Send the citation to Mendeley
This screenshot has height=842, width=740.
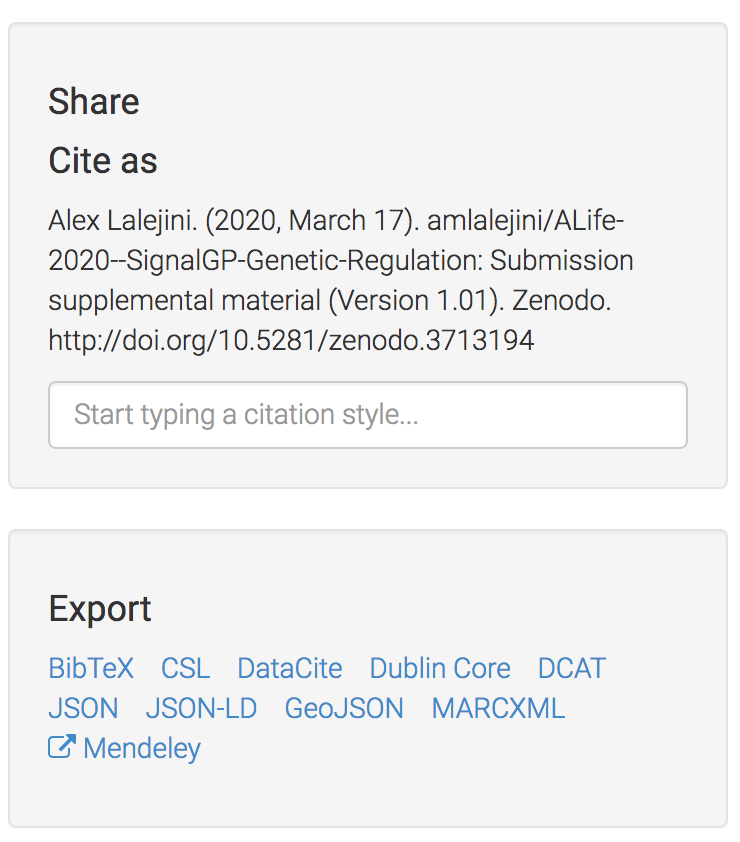point(142,748)
